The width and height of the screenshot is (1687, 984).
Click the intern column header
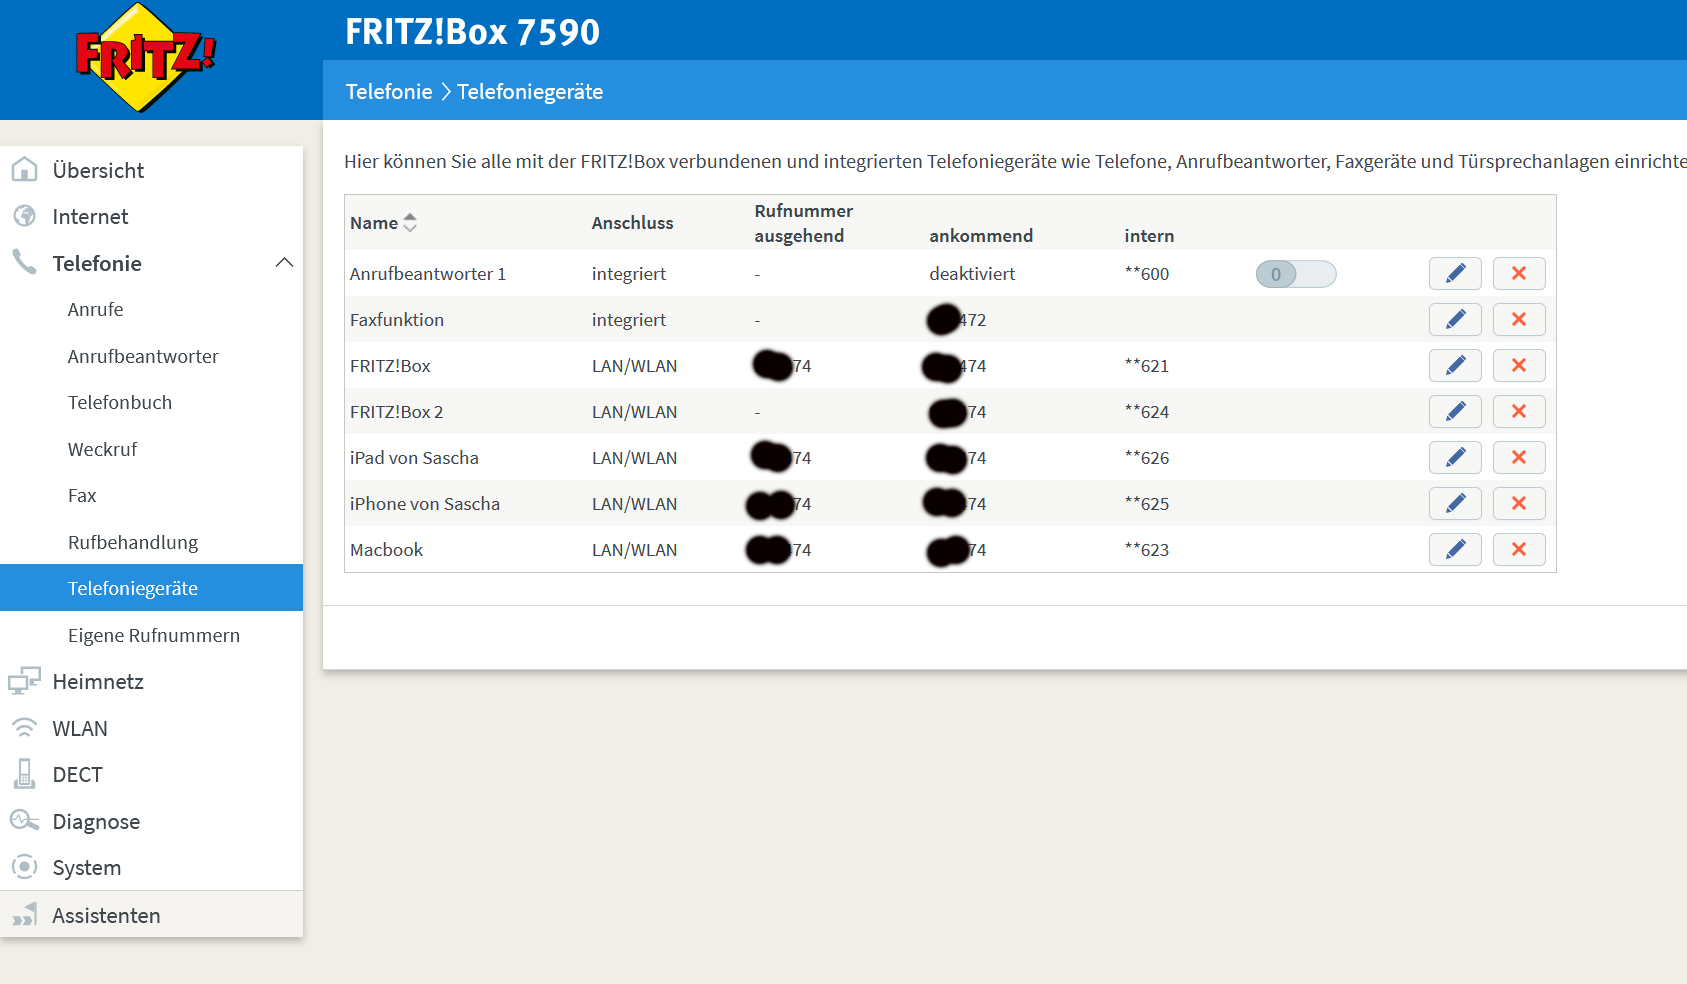[1149, 236]
